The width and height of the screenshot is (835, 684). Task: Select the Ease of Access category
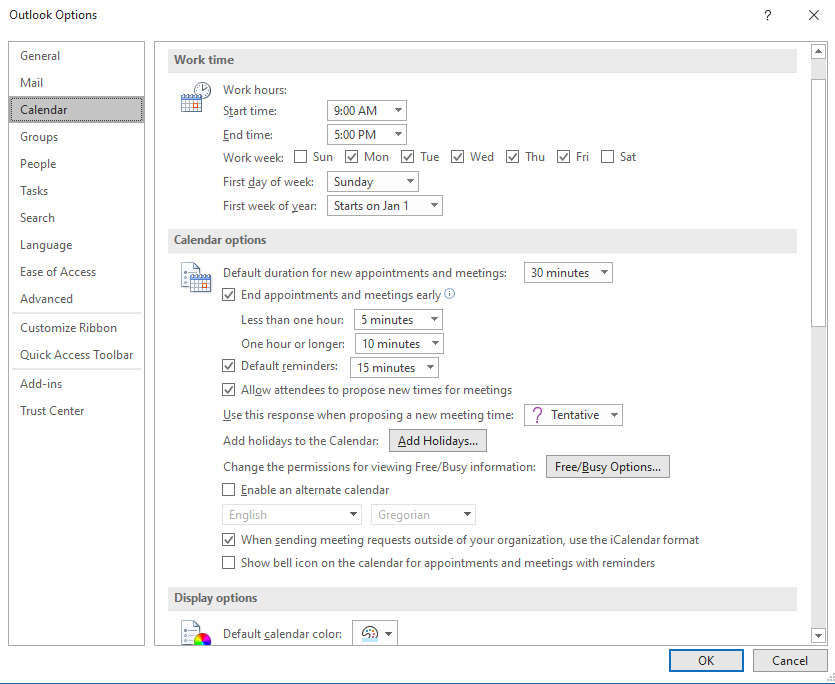[x=76, y=272]
